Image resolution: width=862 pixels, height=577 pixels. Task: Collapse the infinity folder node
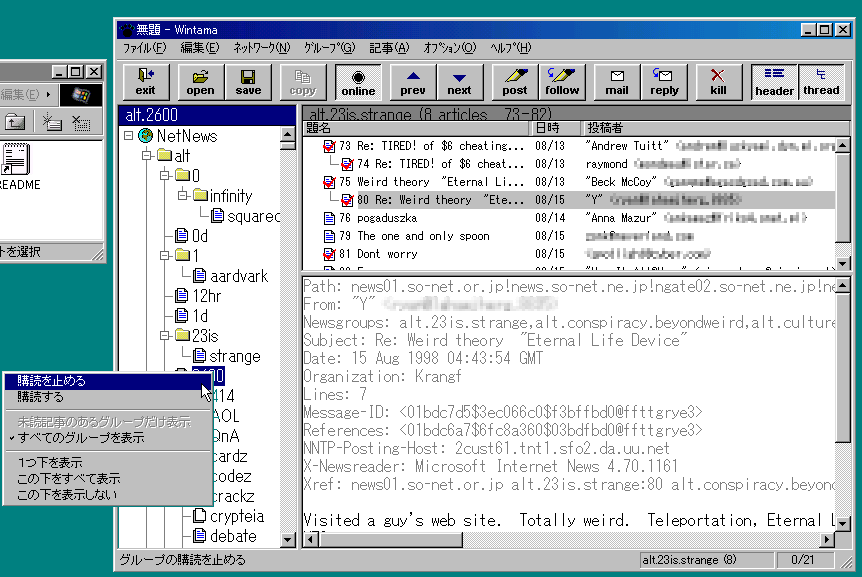point(183,195)
